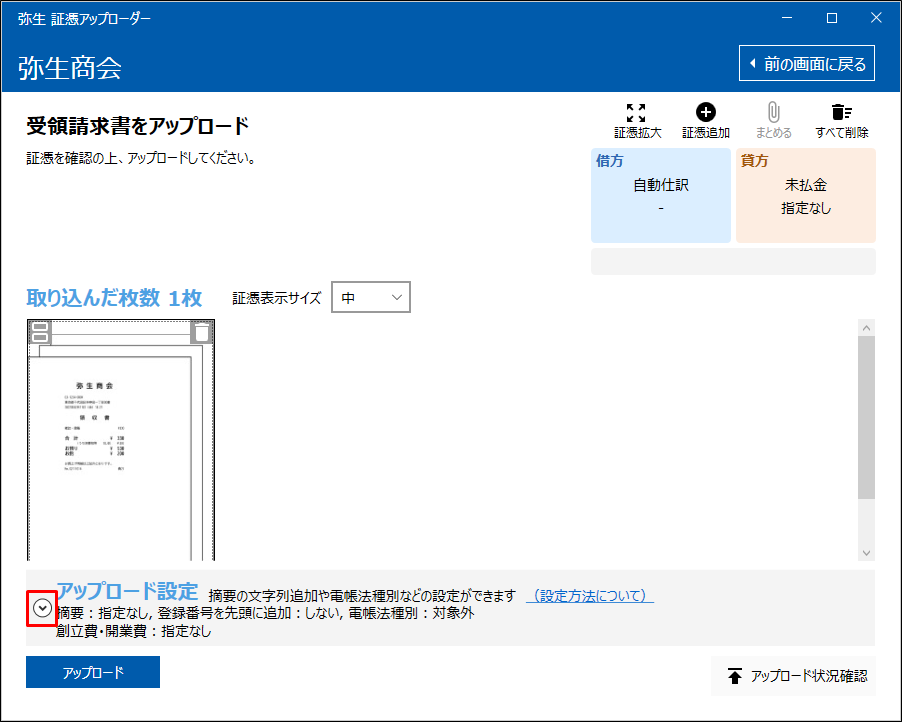Maximize the 証憑アップローダー window

click(x=831, y=18)
